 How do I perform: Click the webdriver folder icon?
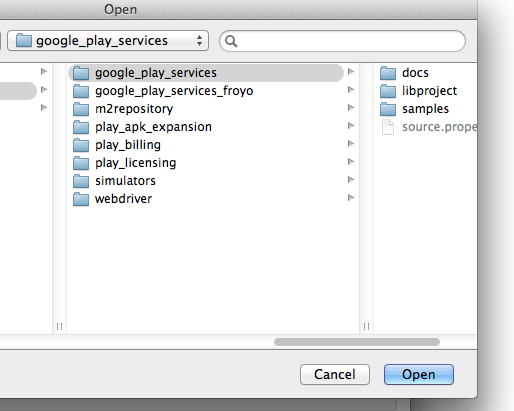[x=81, y=199]
